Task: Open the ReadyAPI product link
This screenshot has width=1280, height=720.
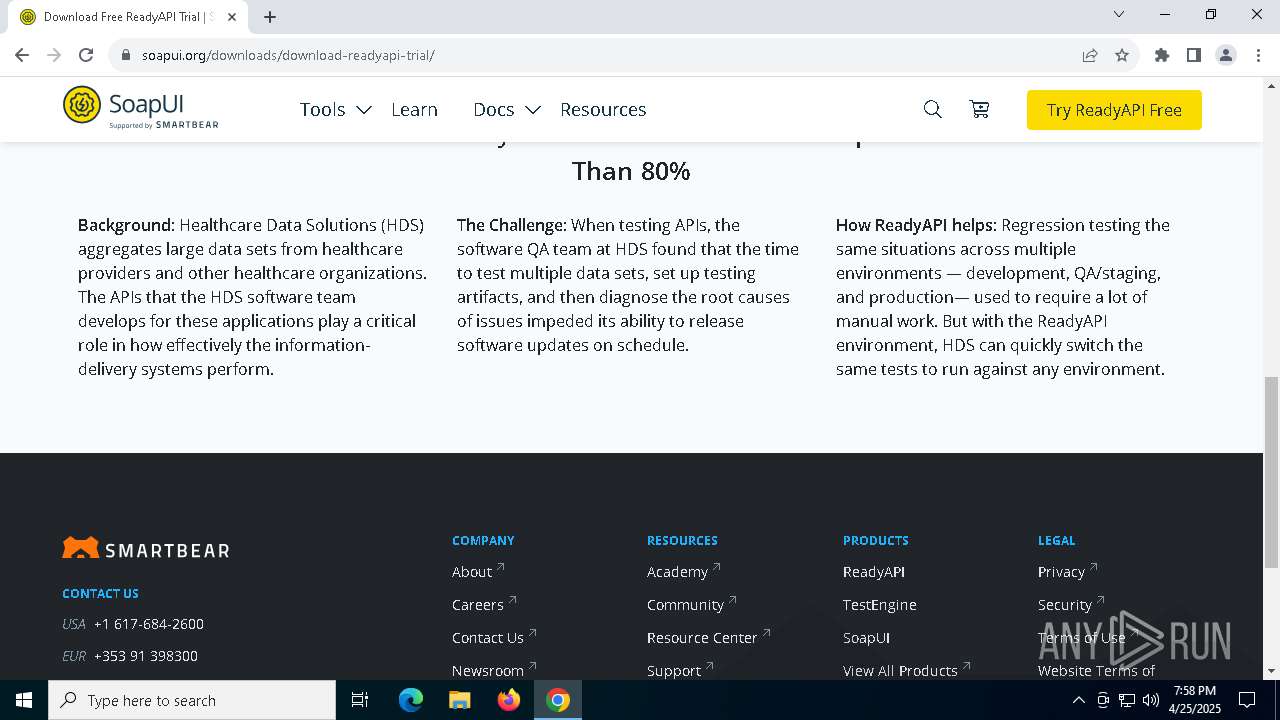Action: [874, 571]
